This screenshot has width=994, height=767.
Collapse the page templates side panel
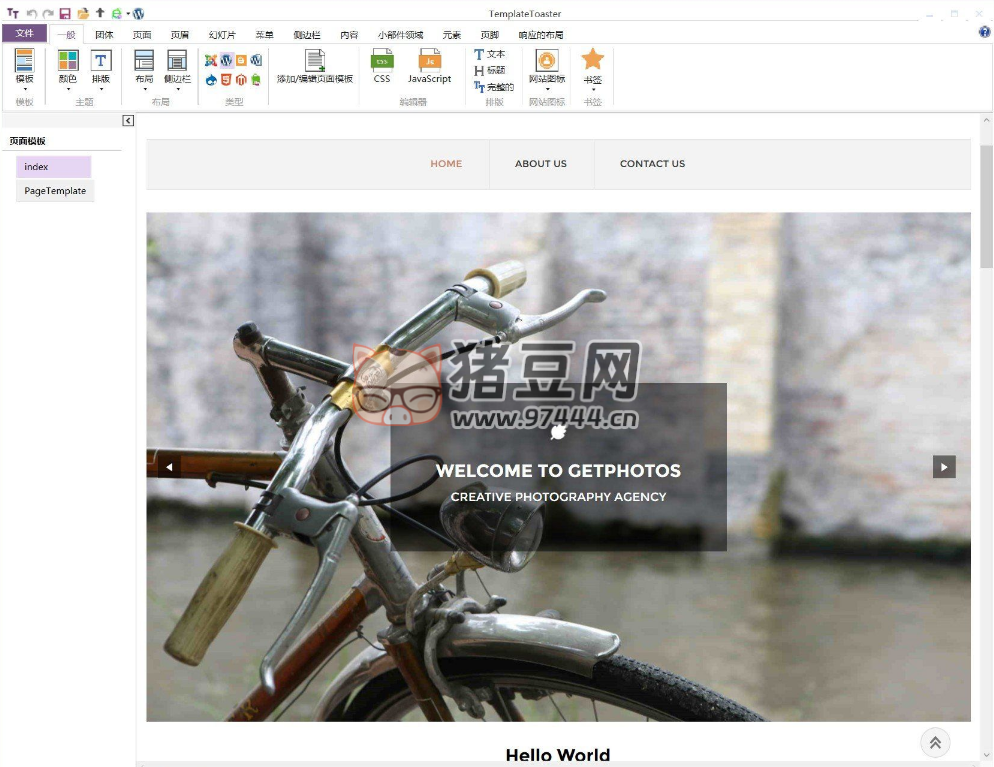[128, 121]
